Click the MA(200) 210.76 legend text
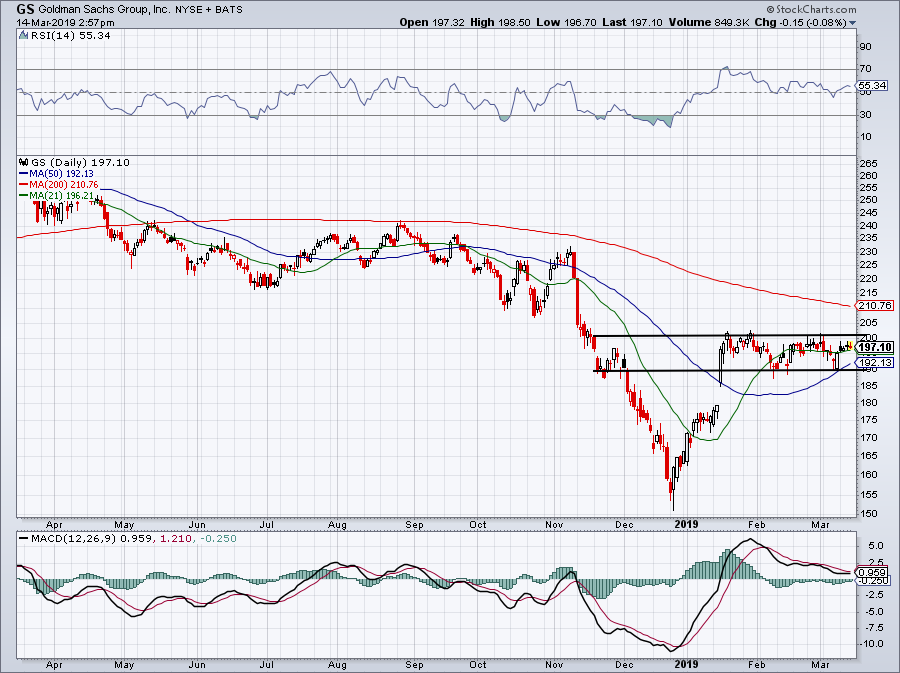 click(x=64, y=185)
